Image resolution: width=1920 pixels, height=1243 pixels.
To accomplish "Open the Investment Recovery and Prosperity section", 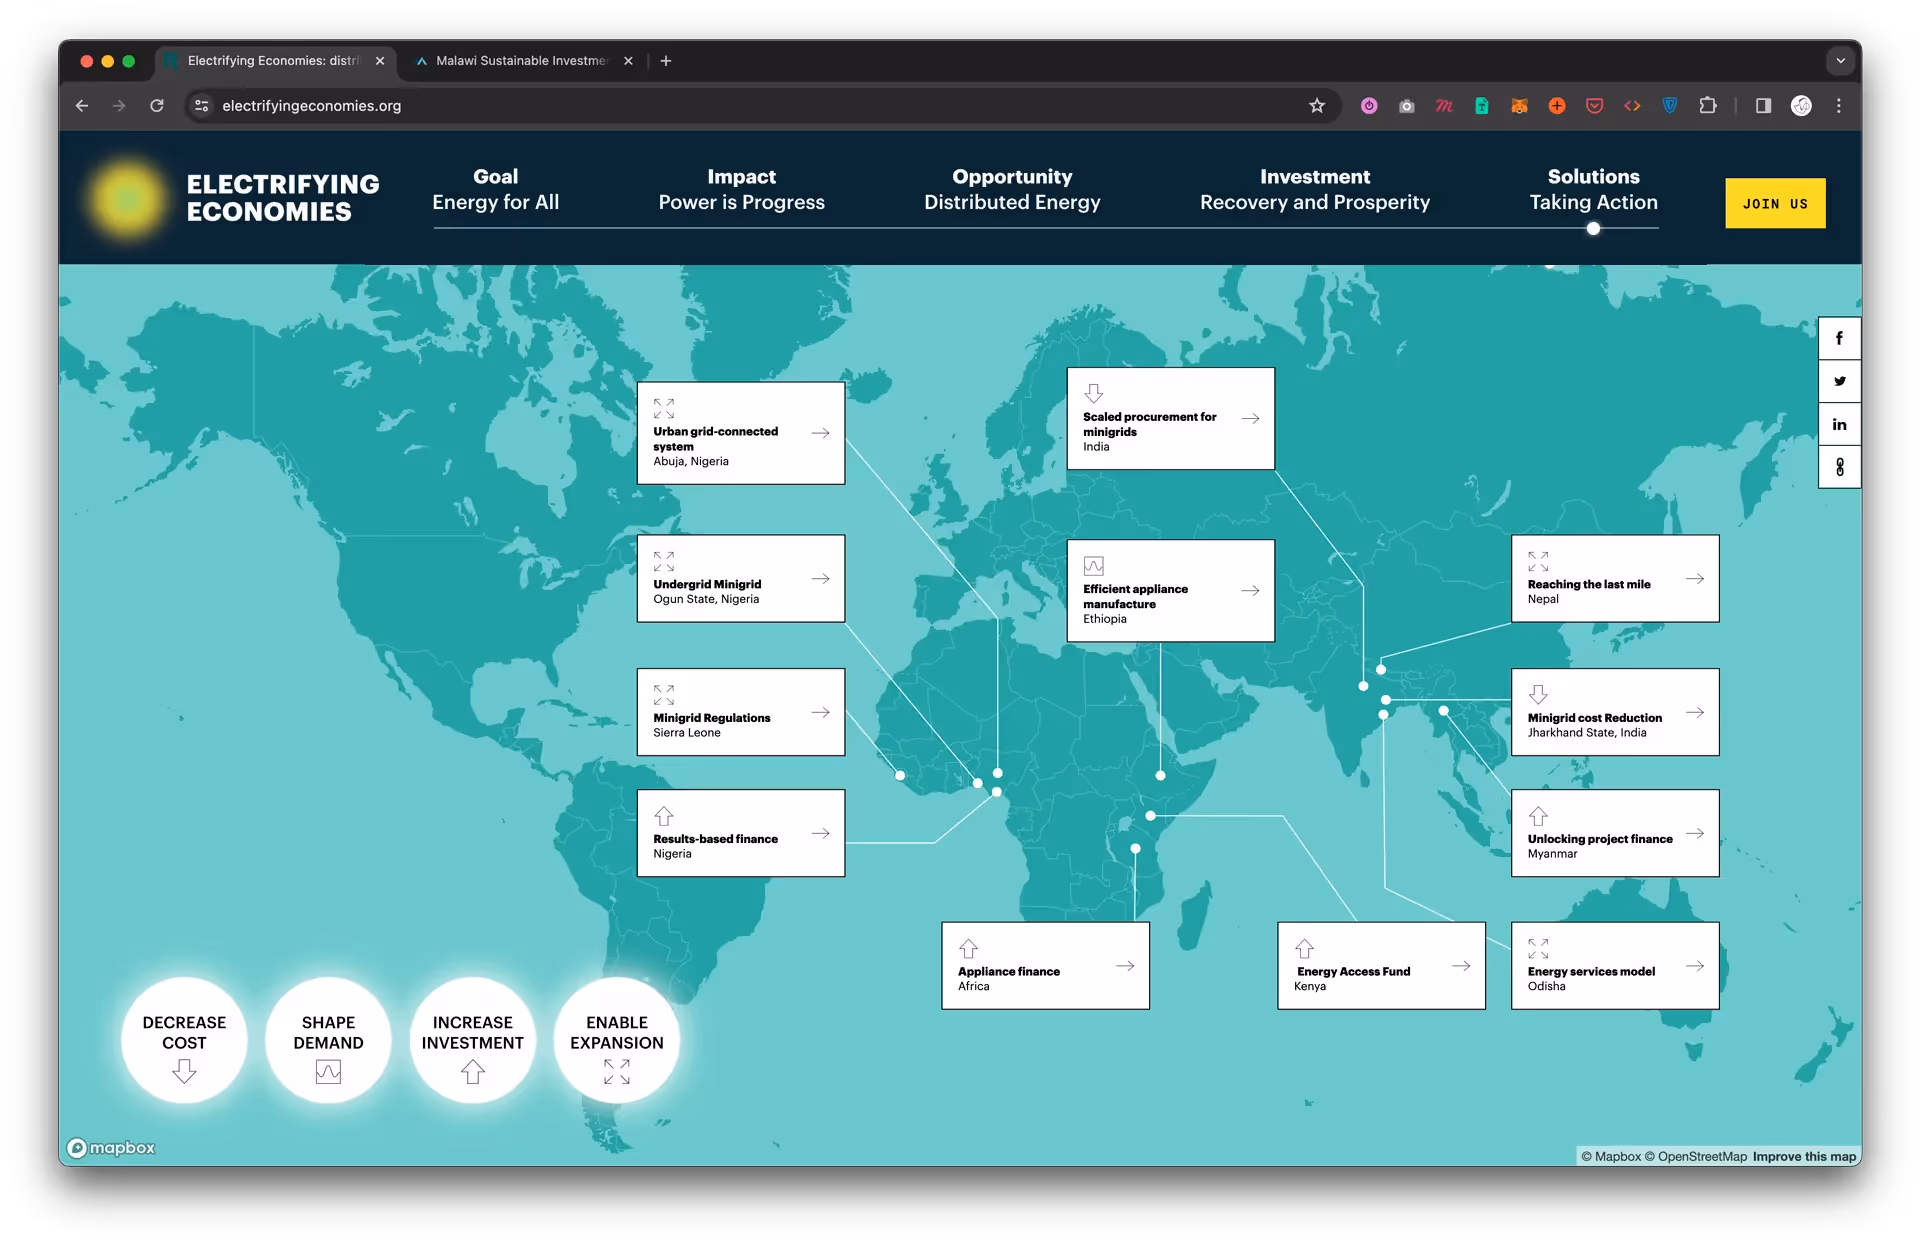I will tap(1314, 189).
